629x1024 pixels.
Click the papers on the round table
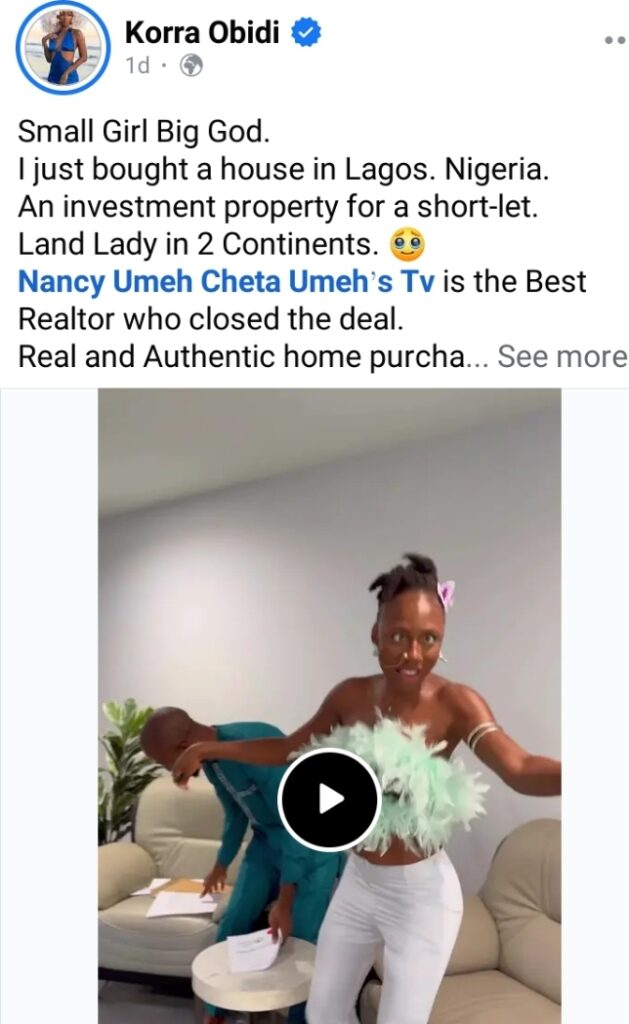tap(253, 951)
